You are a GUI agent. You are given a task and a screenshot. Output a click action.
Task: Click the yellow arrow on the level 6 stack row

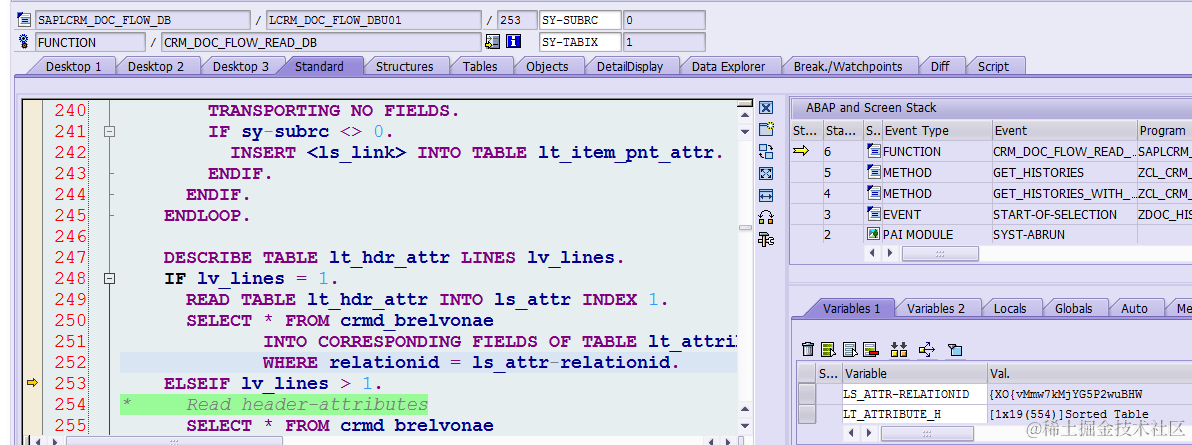pos(801,151)
